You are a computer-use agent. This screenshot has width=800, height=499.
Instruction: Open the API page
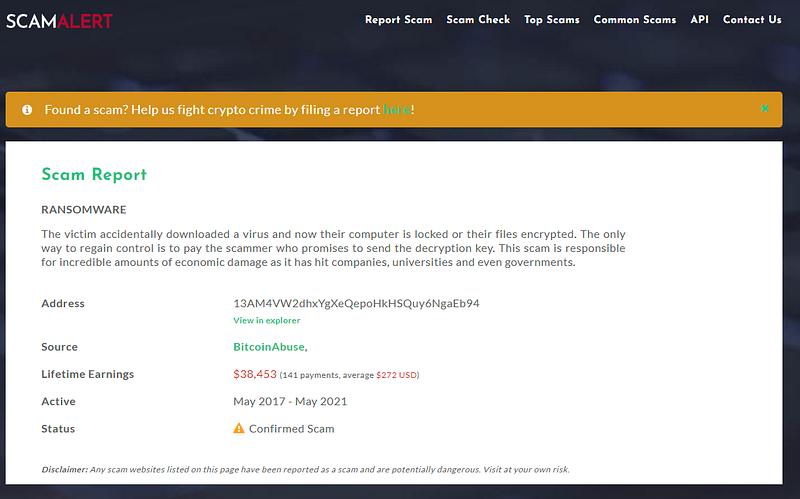(x=699, y=20)
